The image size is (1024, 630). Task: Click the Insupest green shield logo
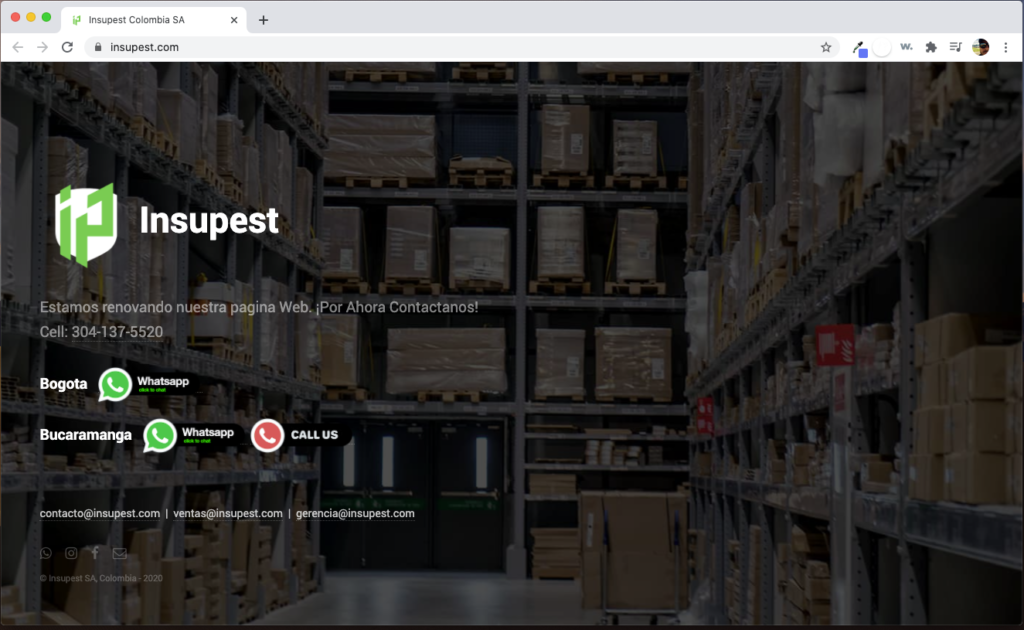pos(85,224)
